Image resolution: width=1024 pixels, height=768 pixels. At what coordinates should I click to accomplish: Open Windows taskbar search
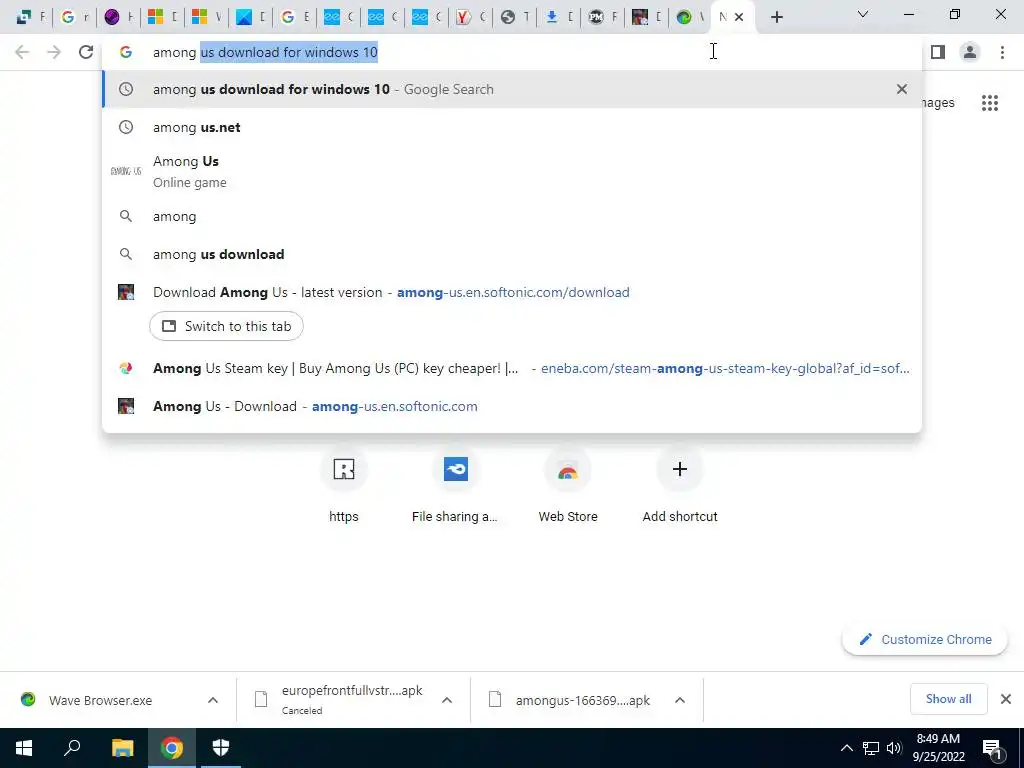pos(72,748)
